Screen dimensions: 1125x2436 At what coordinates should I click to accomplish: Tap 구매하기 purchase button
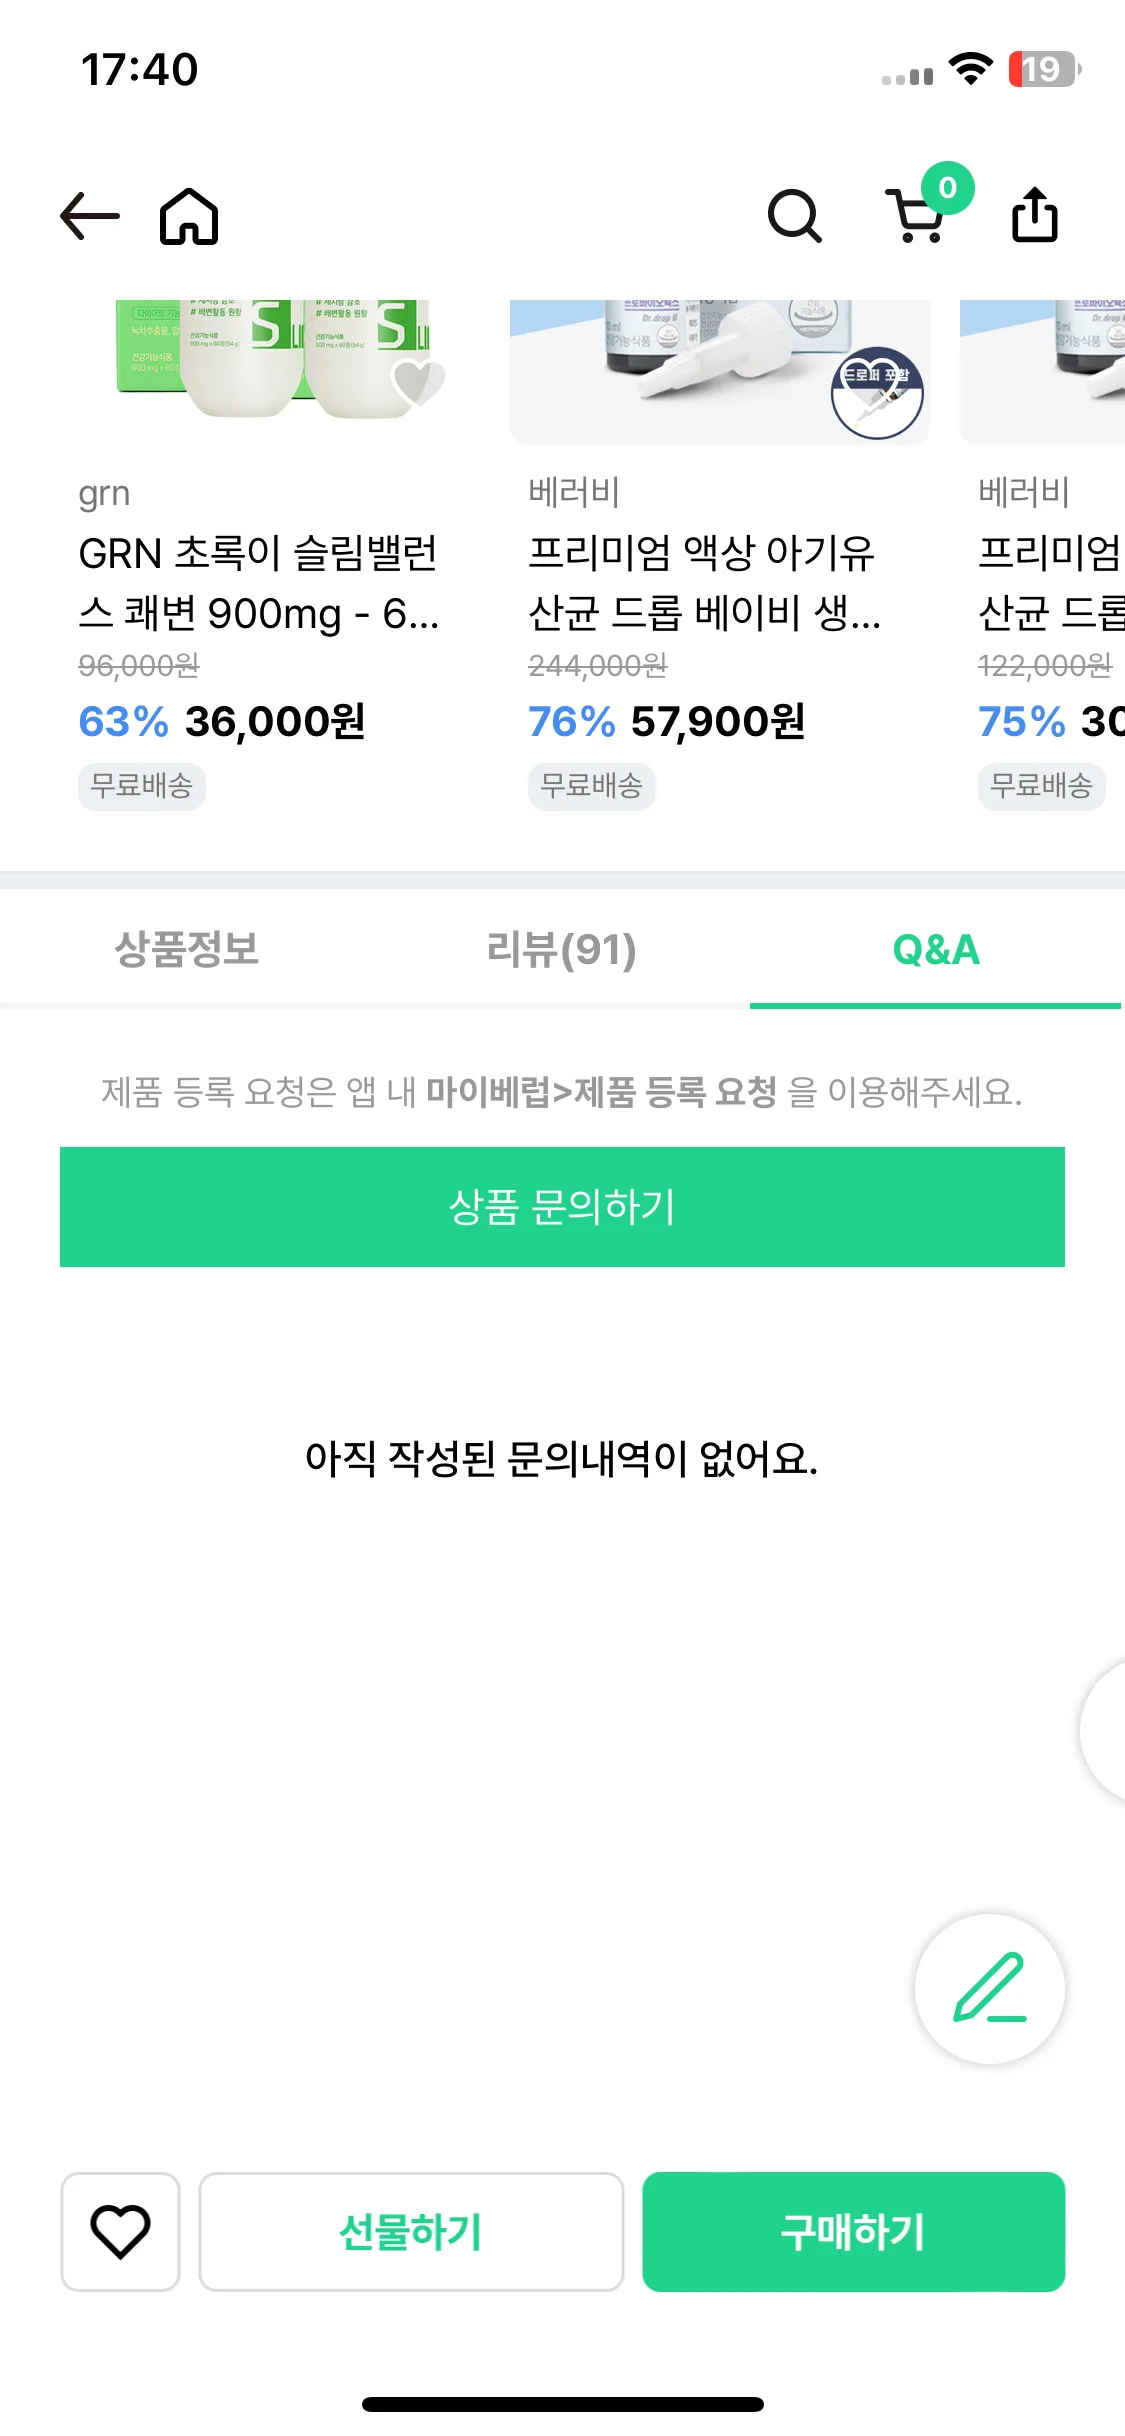tap(853, 2231)
